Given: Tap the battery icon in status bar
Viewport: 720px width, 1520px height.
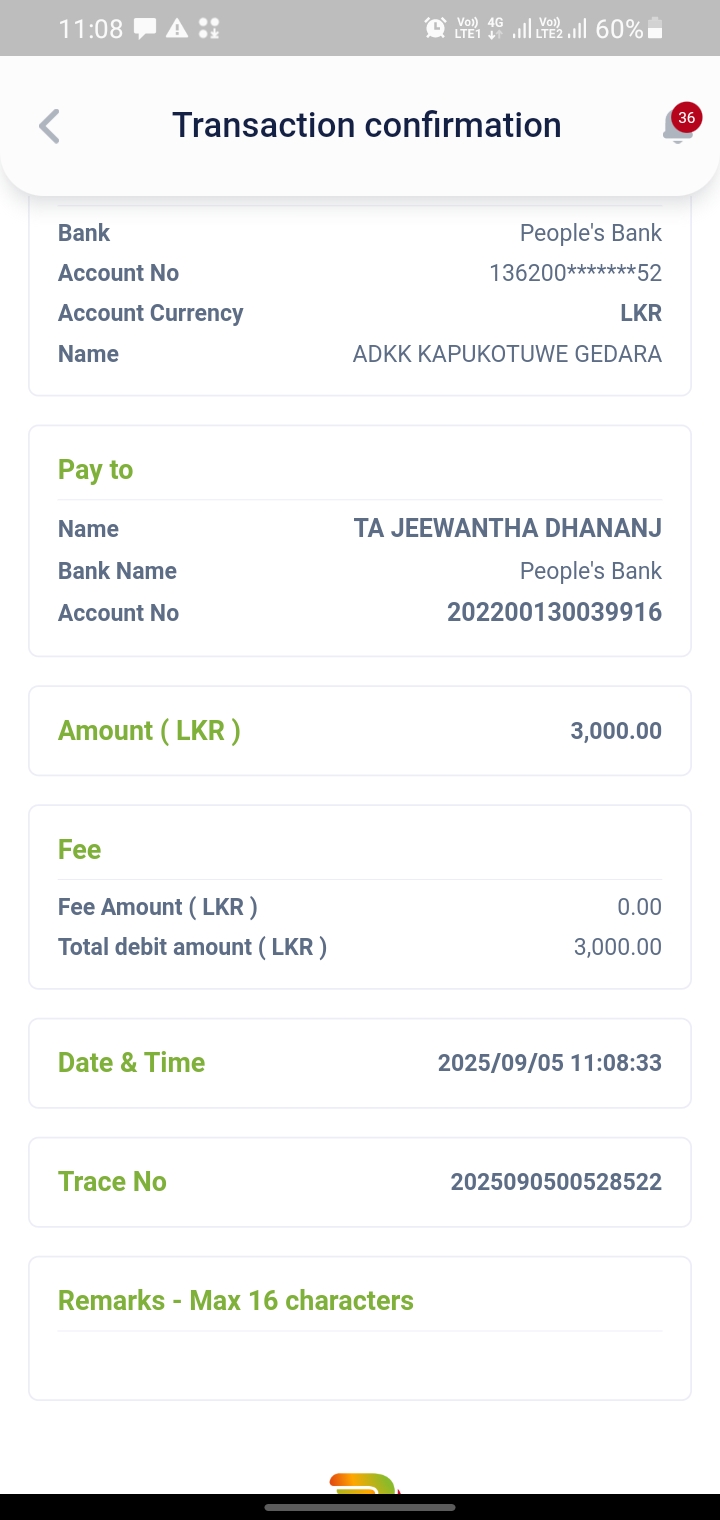Looking at the screenshot, I should point(655,29).
